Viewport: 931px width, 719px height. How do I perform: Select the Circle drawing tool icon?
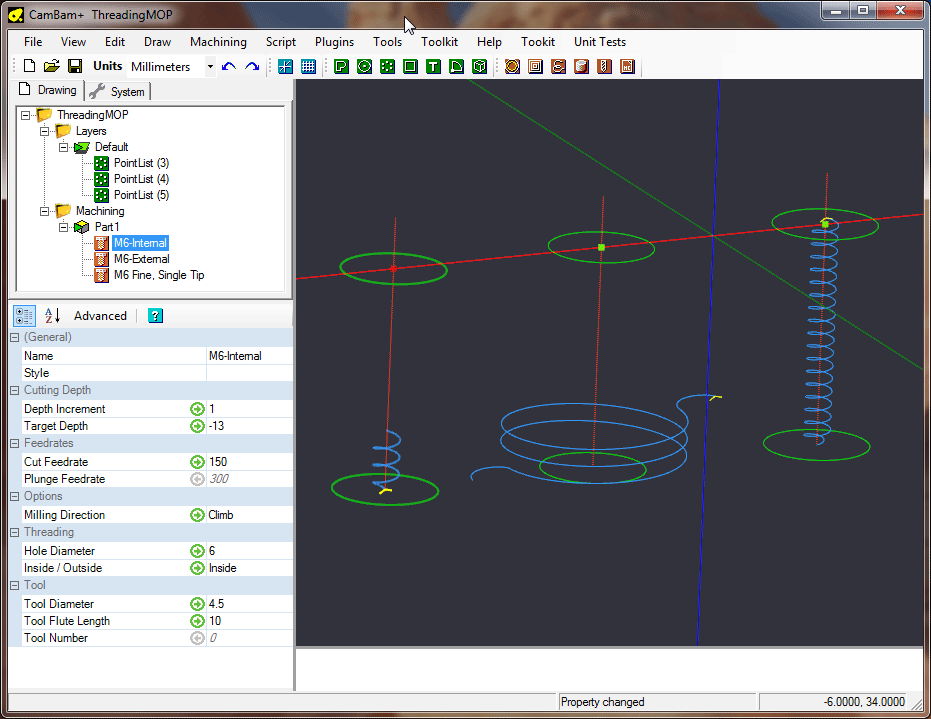point(364,67)
